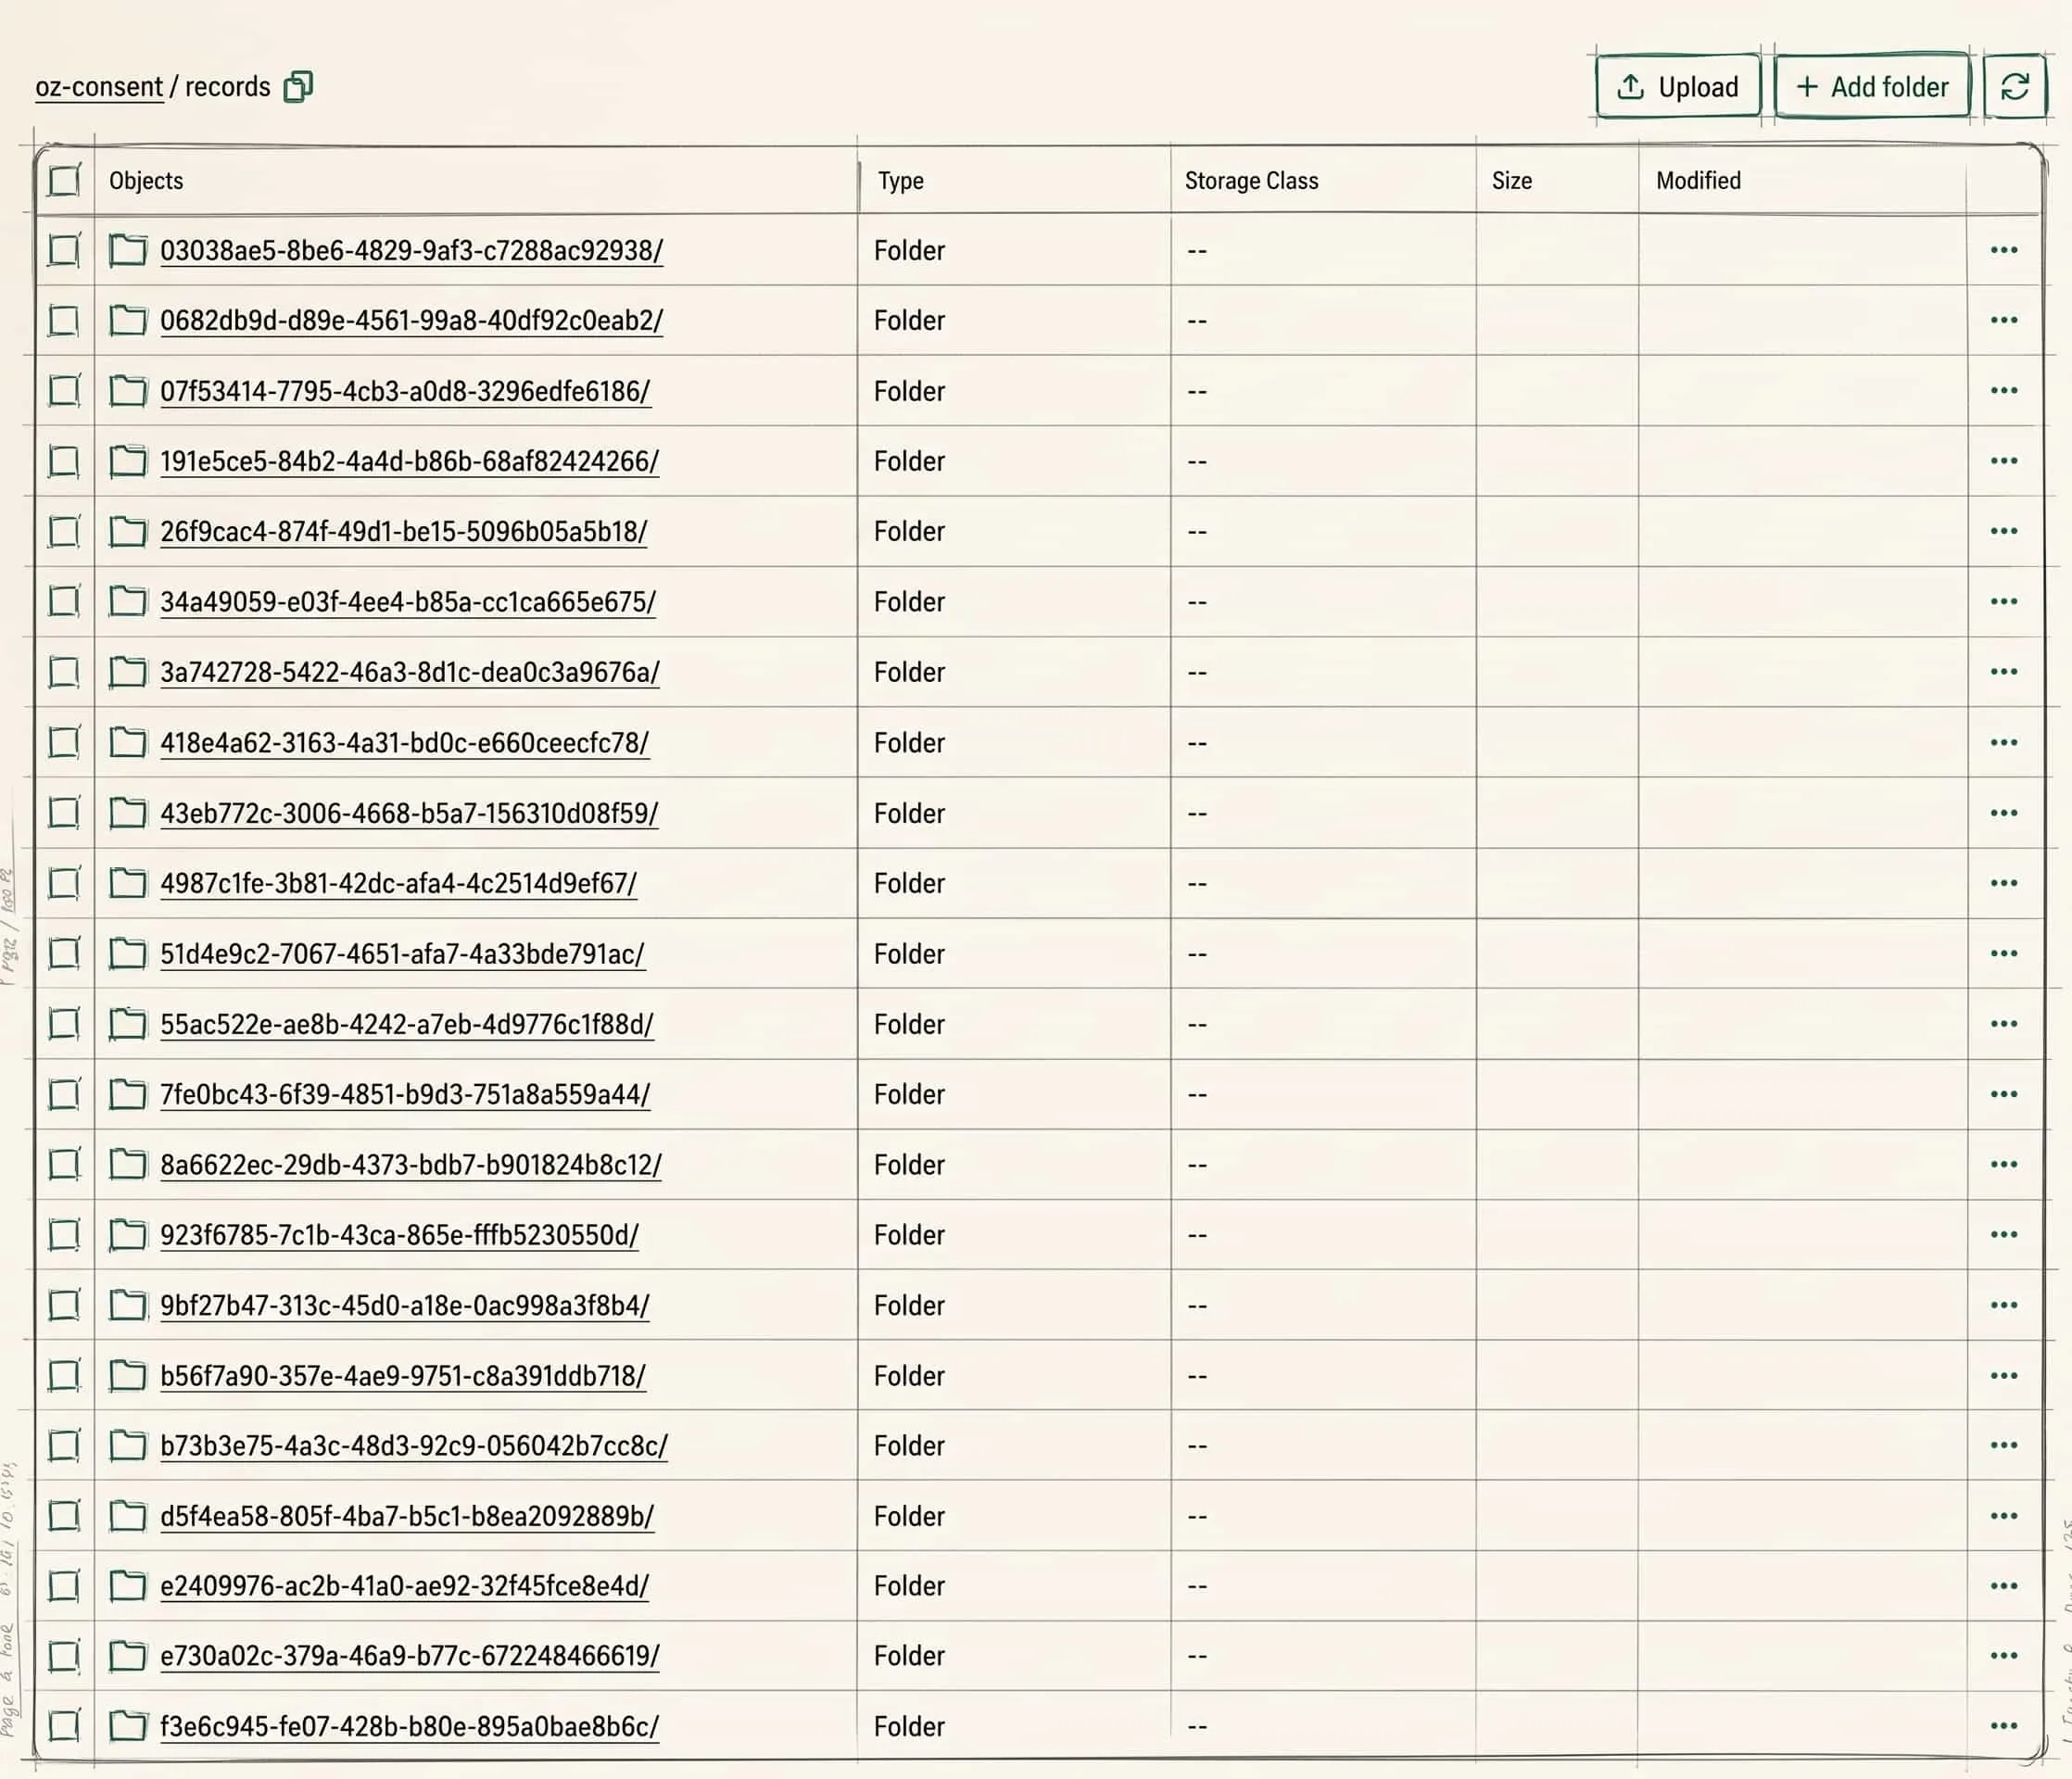Click the records breadcrumb text
Viewport: 2072px width, 1779px height.
[228, 87]
